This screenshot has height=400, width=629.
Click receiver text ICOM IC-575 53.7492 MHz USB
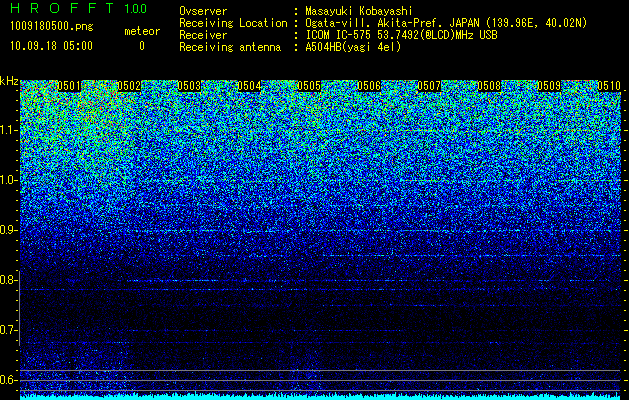click(x=401, y=35)
